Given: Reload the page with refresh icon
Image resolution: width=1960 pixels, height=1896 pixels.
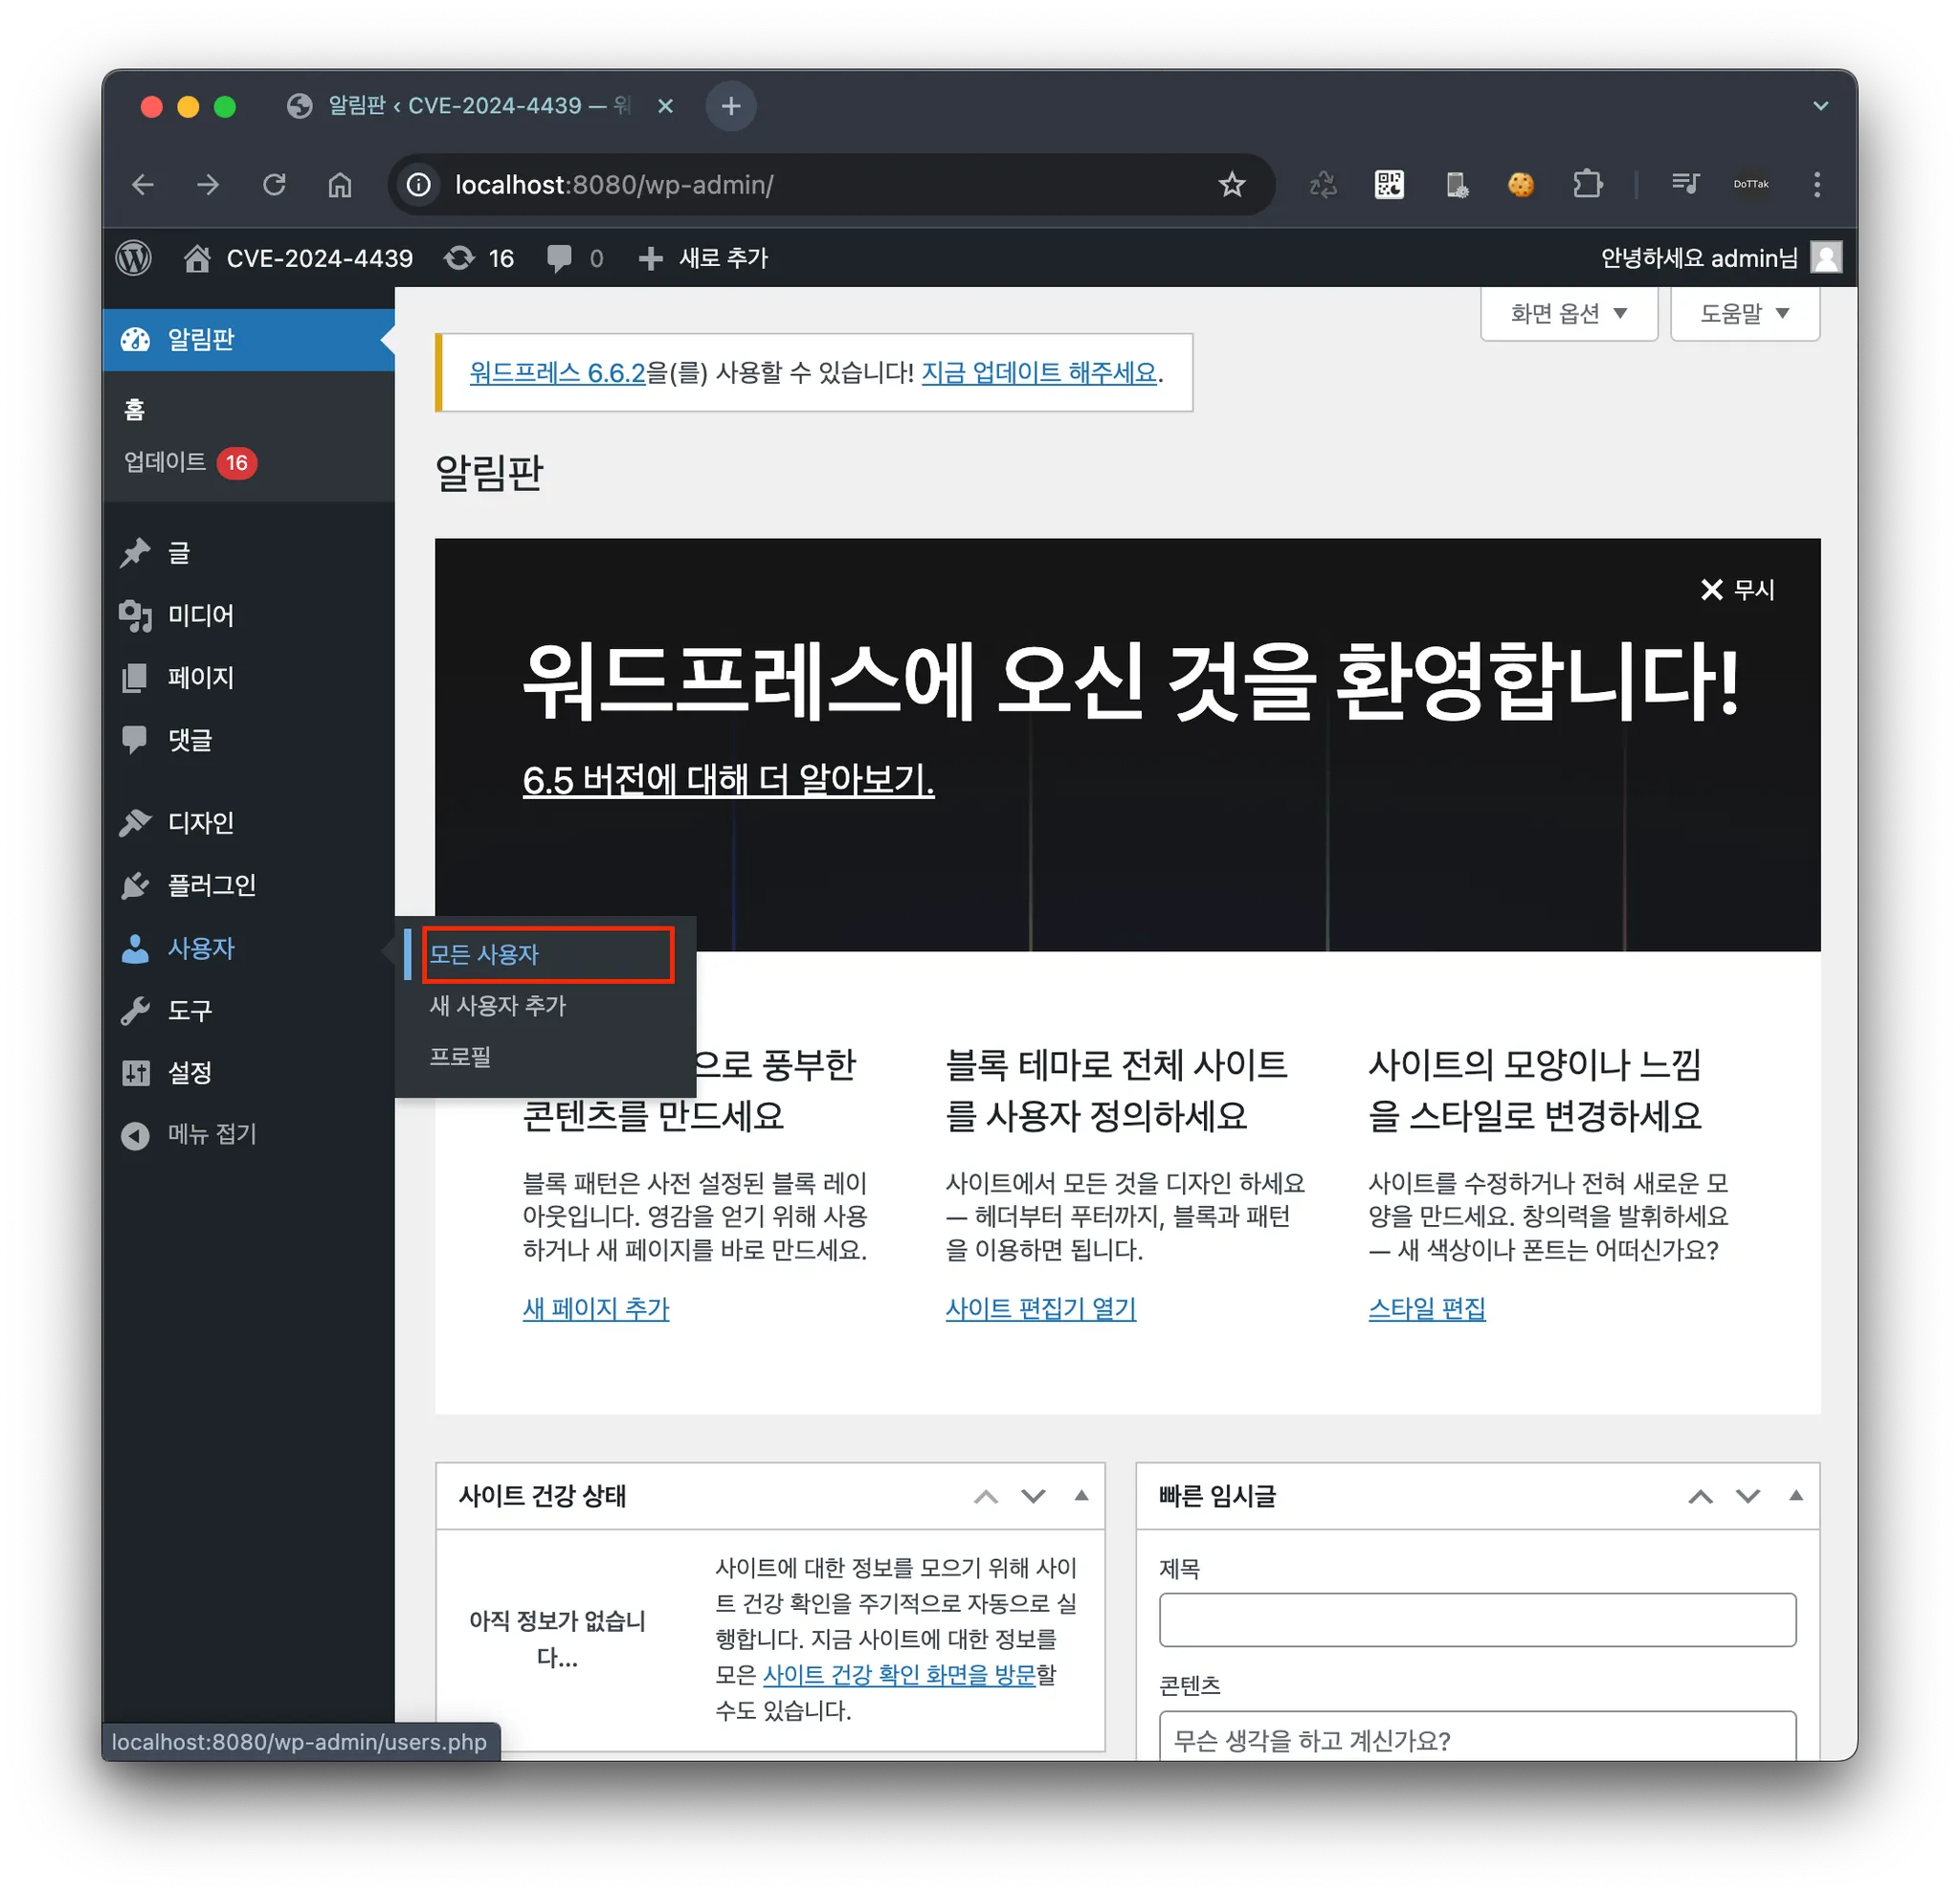Looking at the screenshot, I should tap(274, 185).
